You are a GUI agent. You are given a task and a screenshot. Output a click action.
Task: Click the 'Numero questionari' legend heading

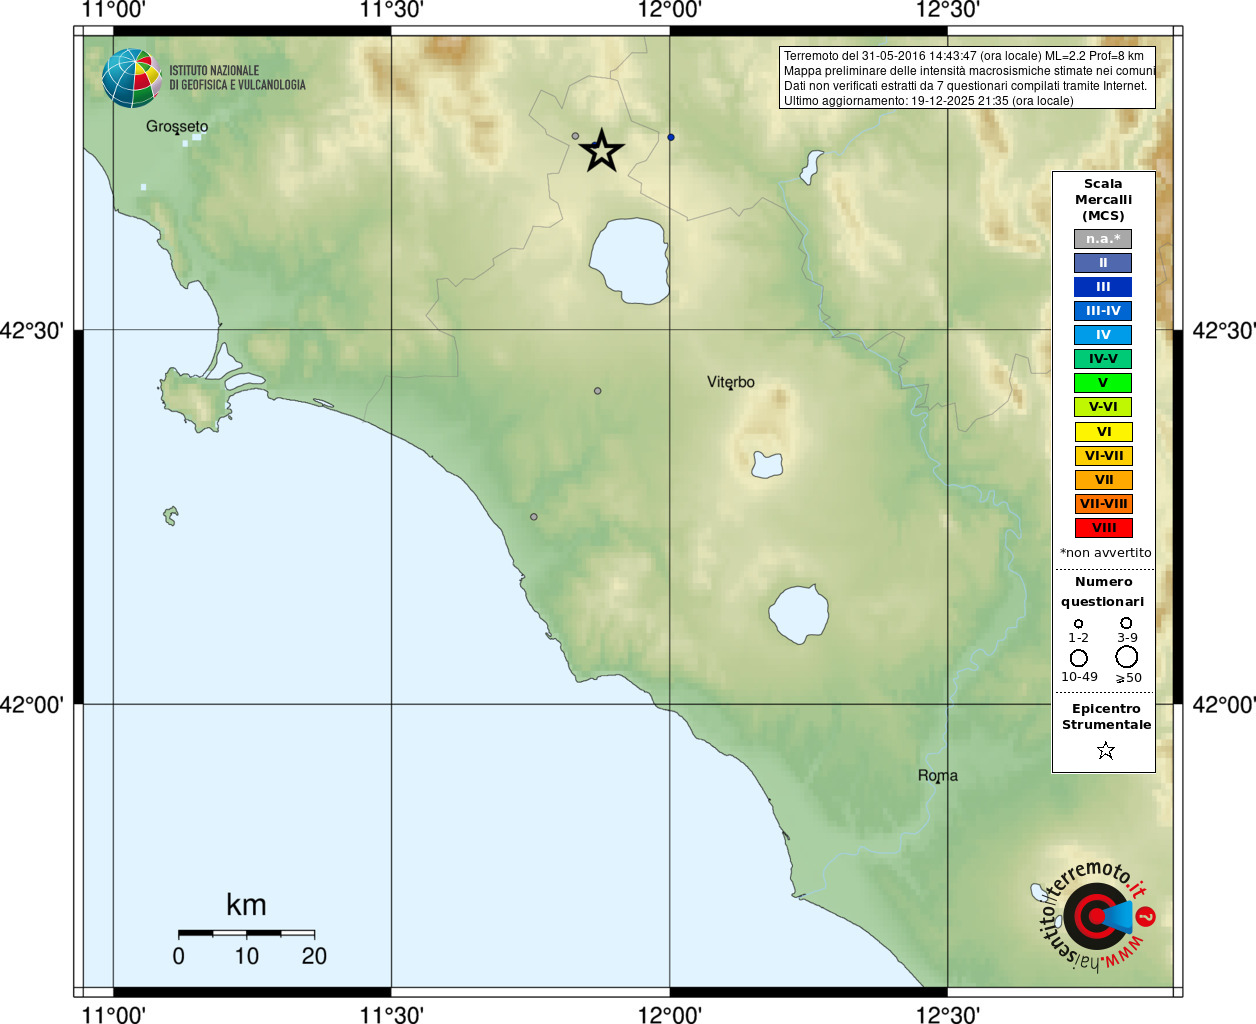coord(1103,591)
